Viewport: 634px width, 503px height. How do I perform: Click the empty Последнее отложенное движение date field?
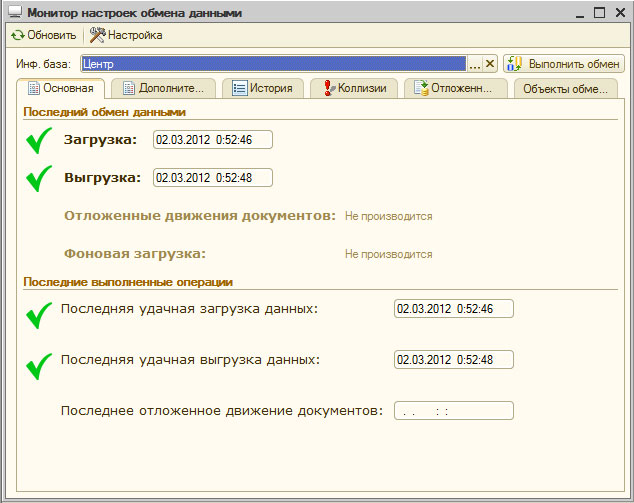(453, 411)
